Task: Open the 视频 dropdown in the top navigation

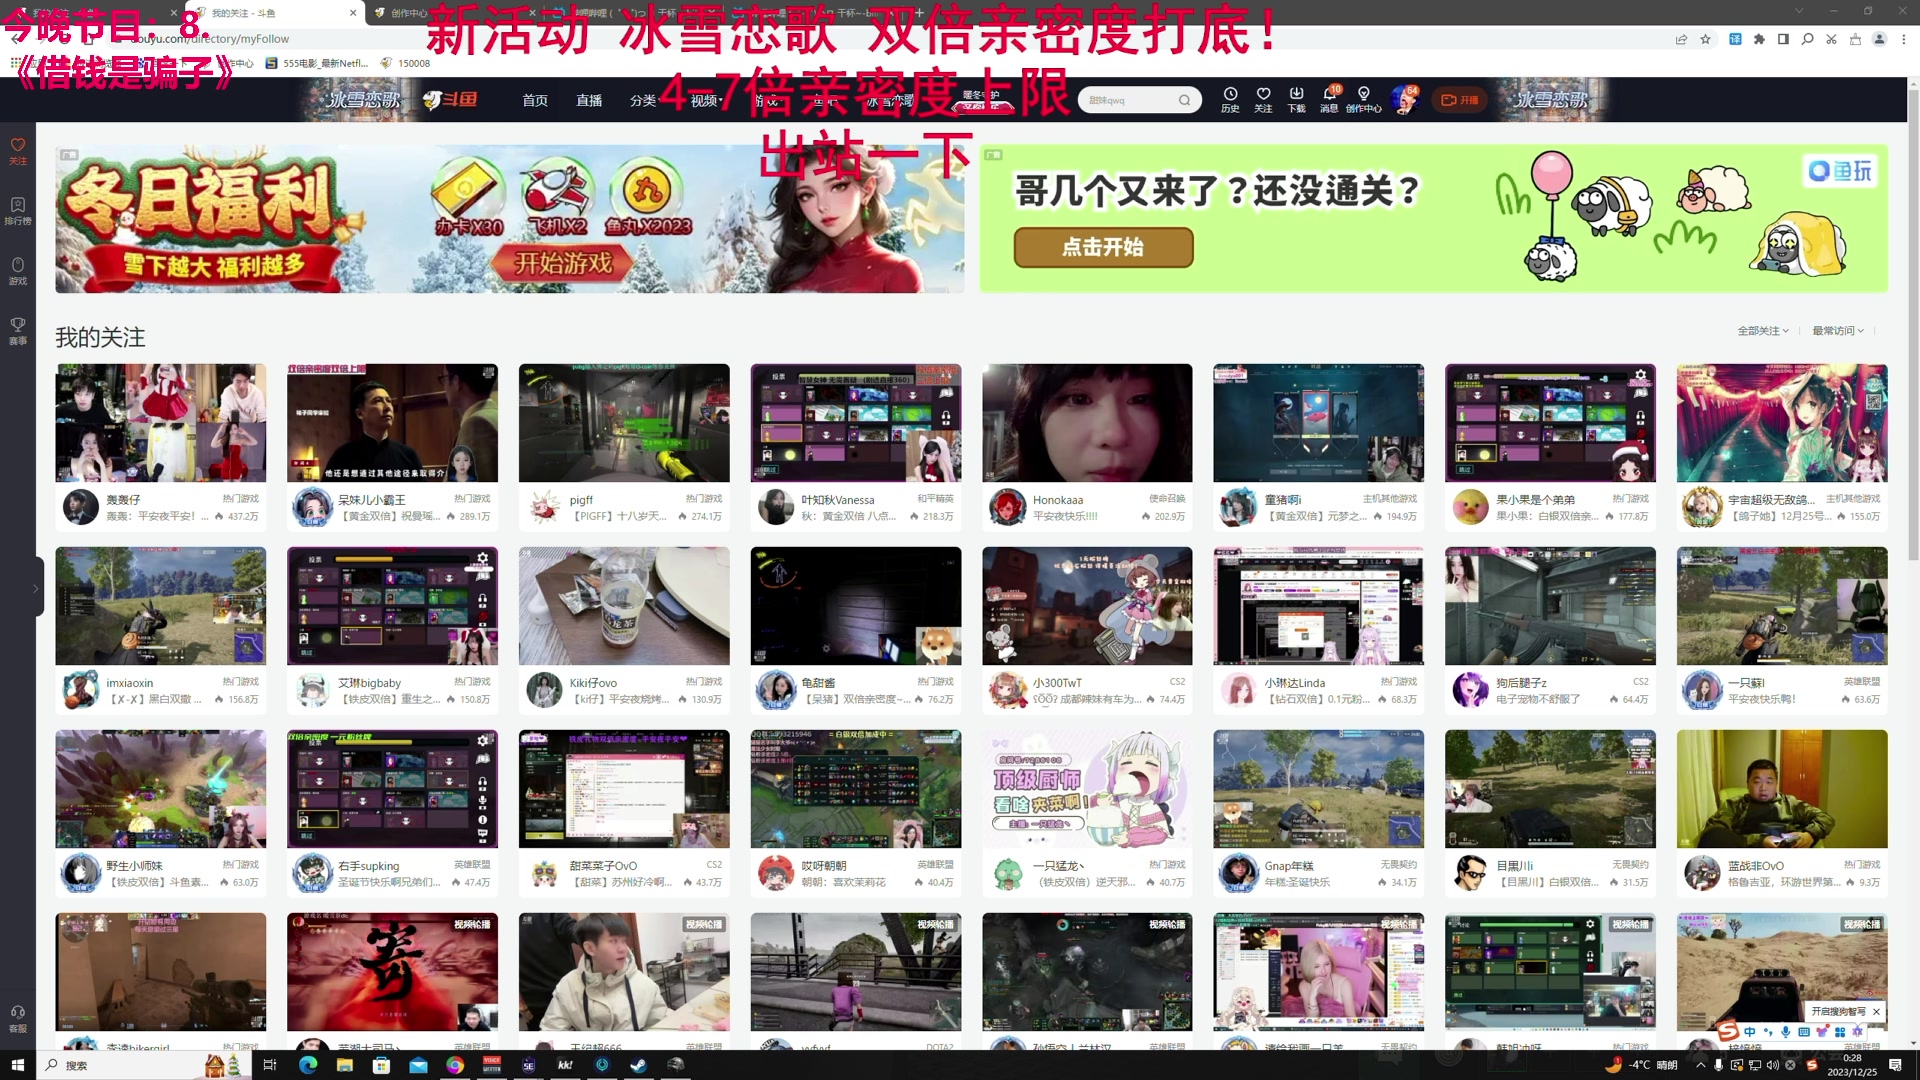Action: [x=706, y=100]
